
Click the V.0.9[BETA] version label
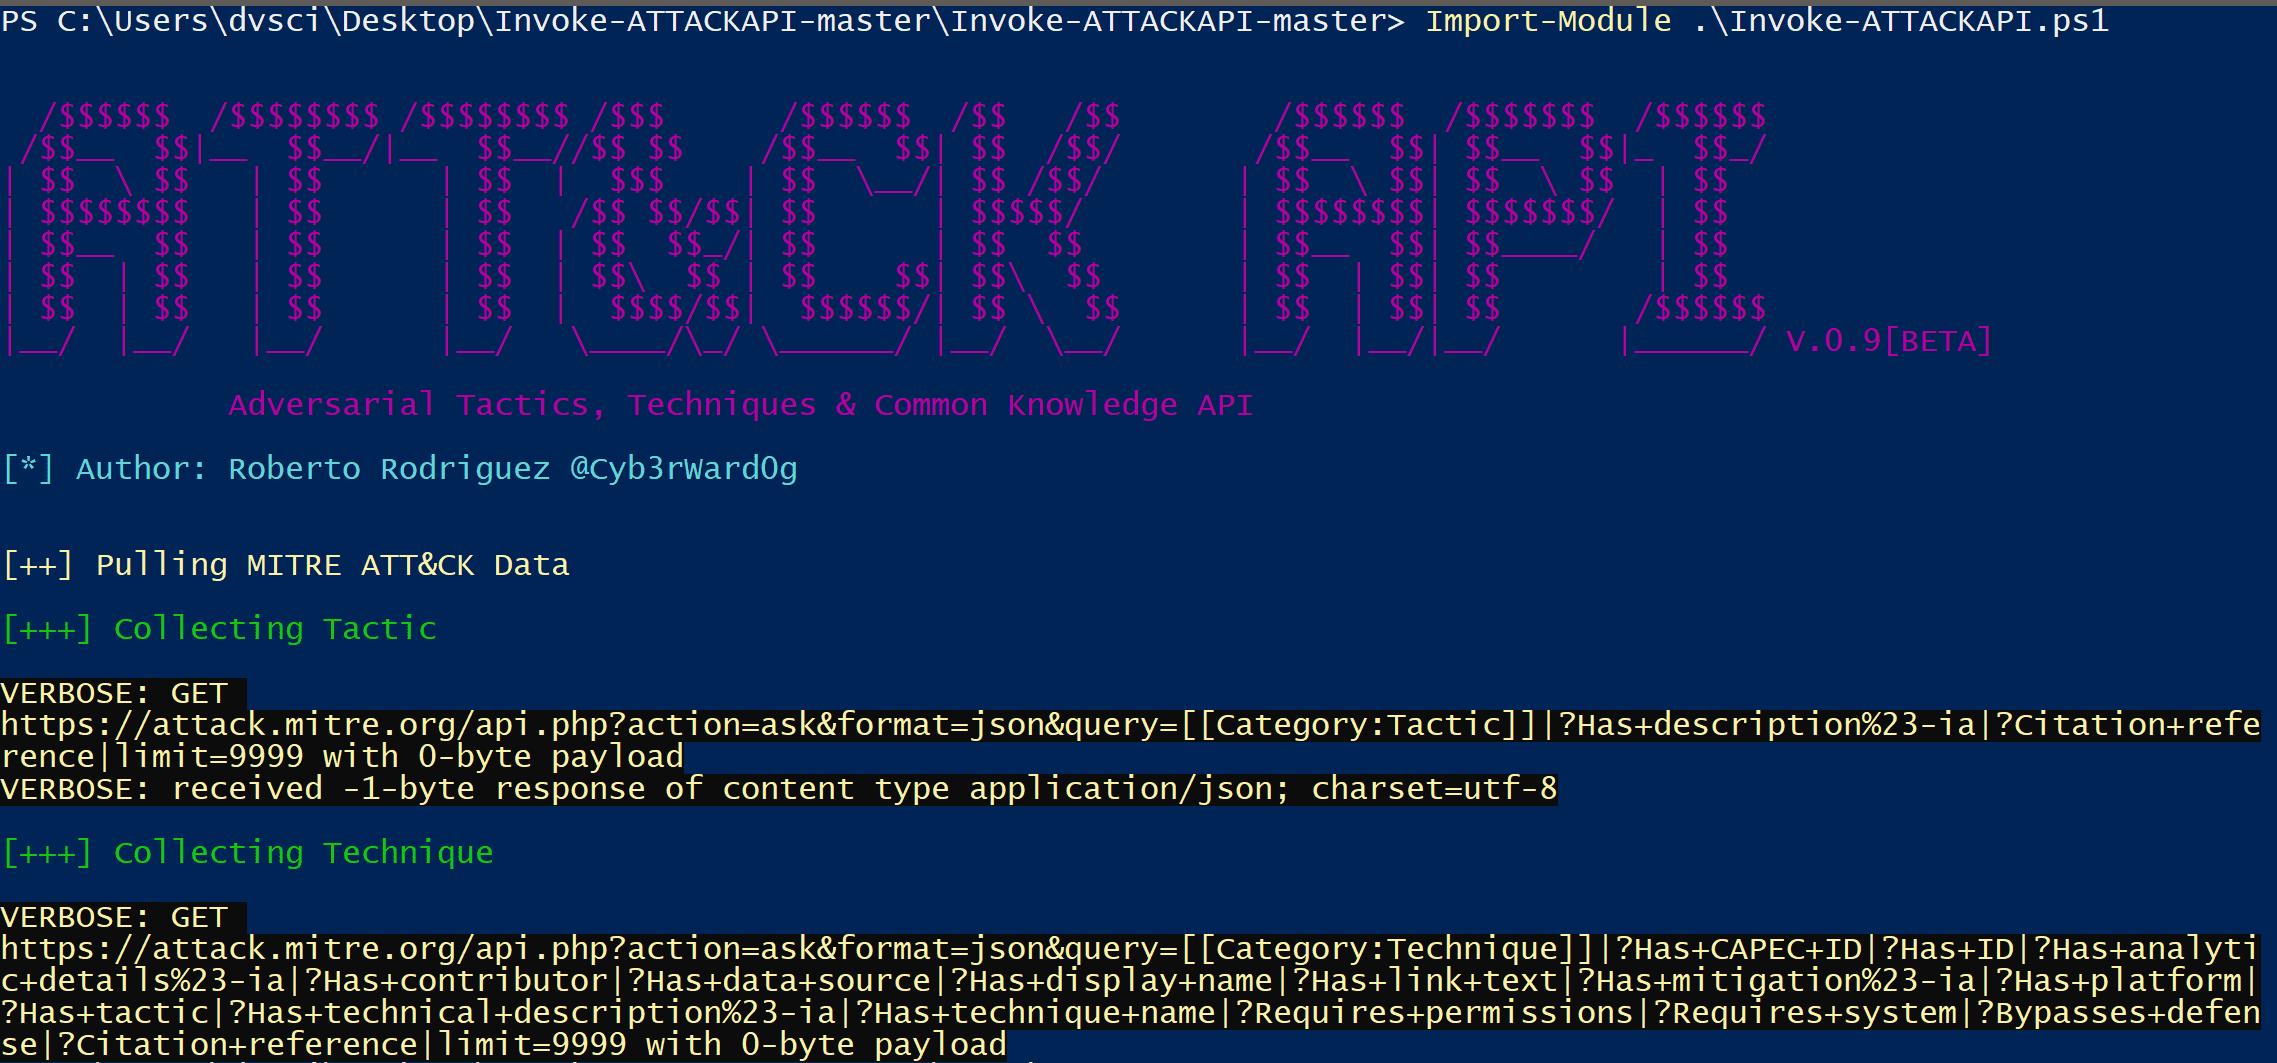click(1888, 341)
